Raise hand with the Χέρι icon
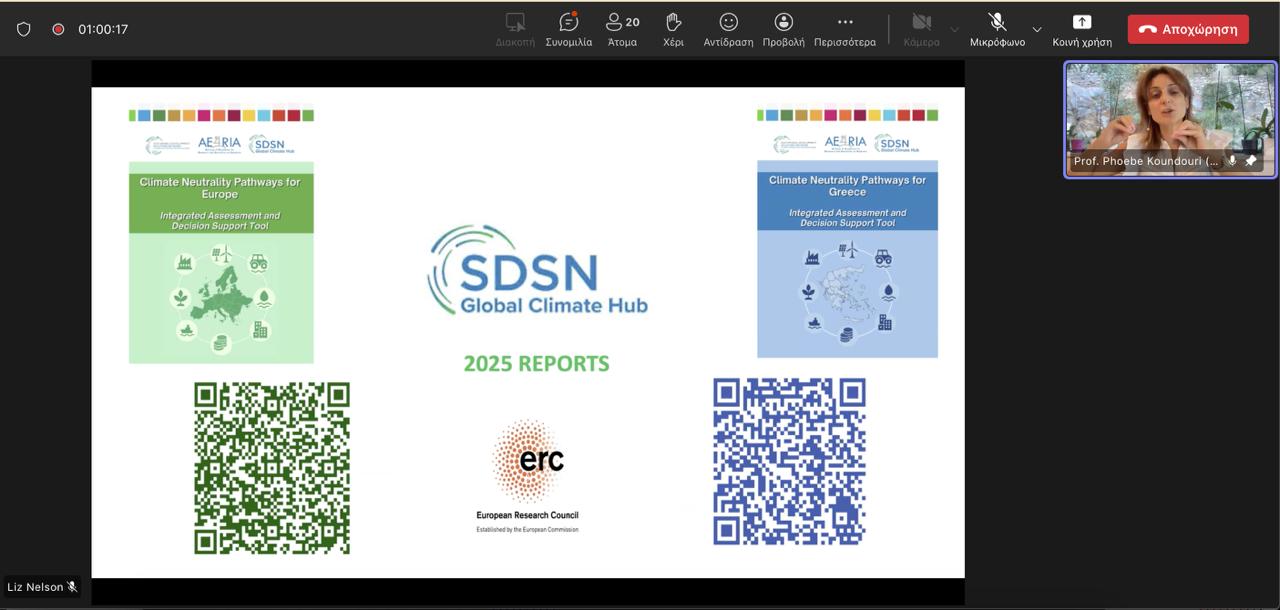 (673, 23)
